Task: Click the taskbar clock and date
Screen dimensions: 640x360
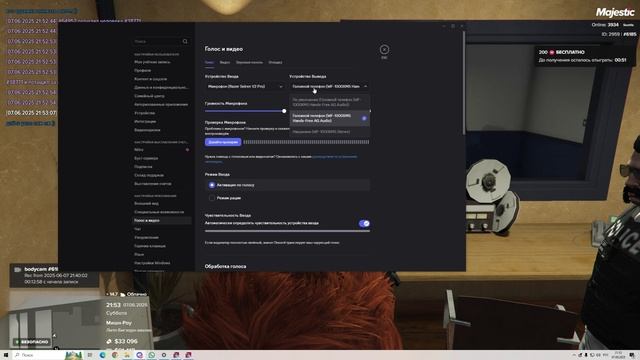Action: [x=618, y=355]
